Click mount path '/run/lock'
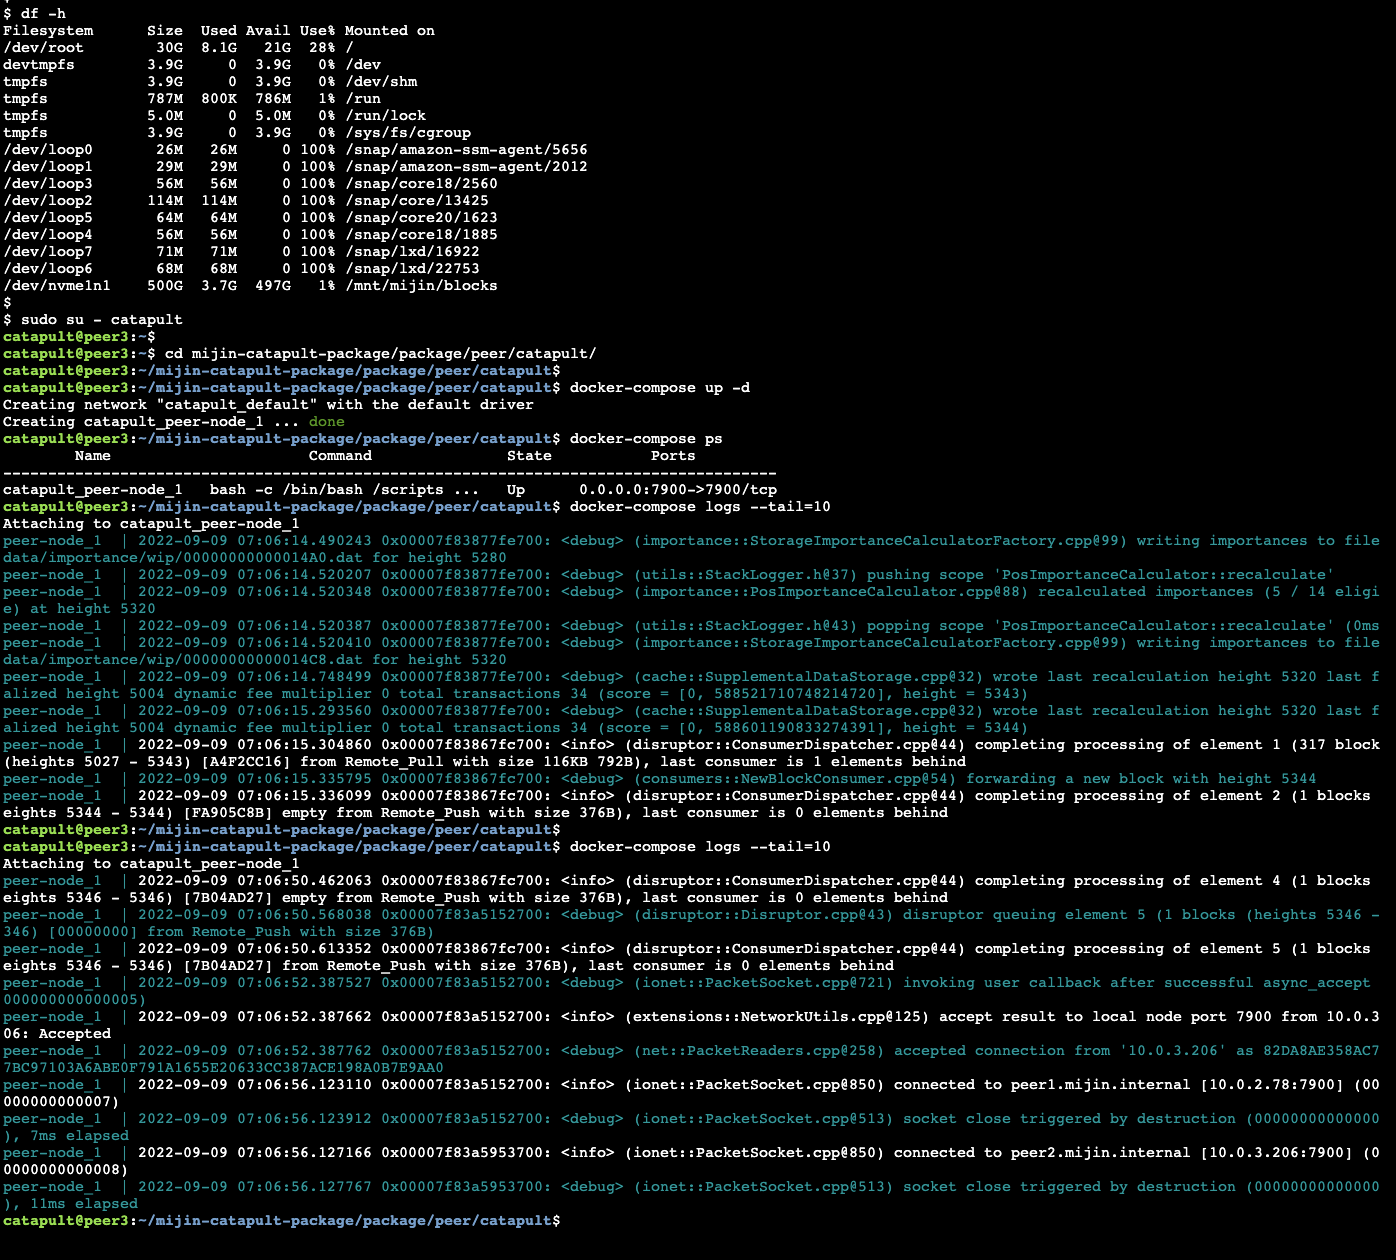Screen dimensions: 1396x1260 [x=386, y=115]
